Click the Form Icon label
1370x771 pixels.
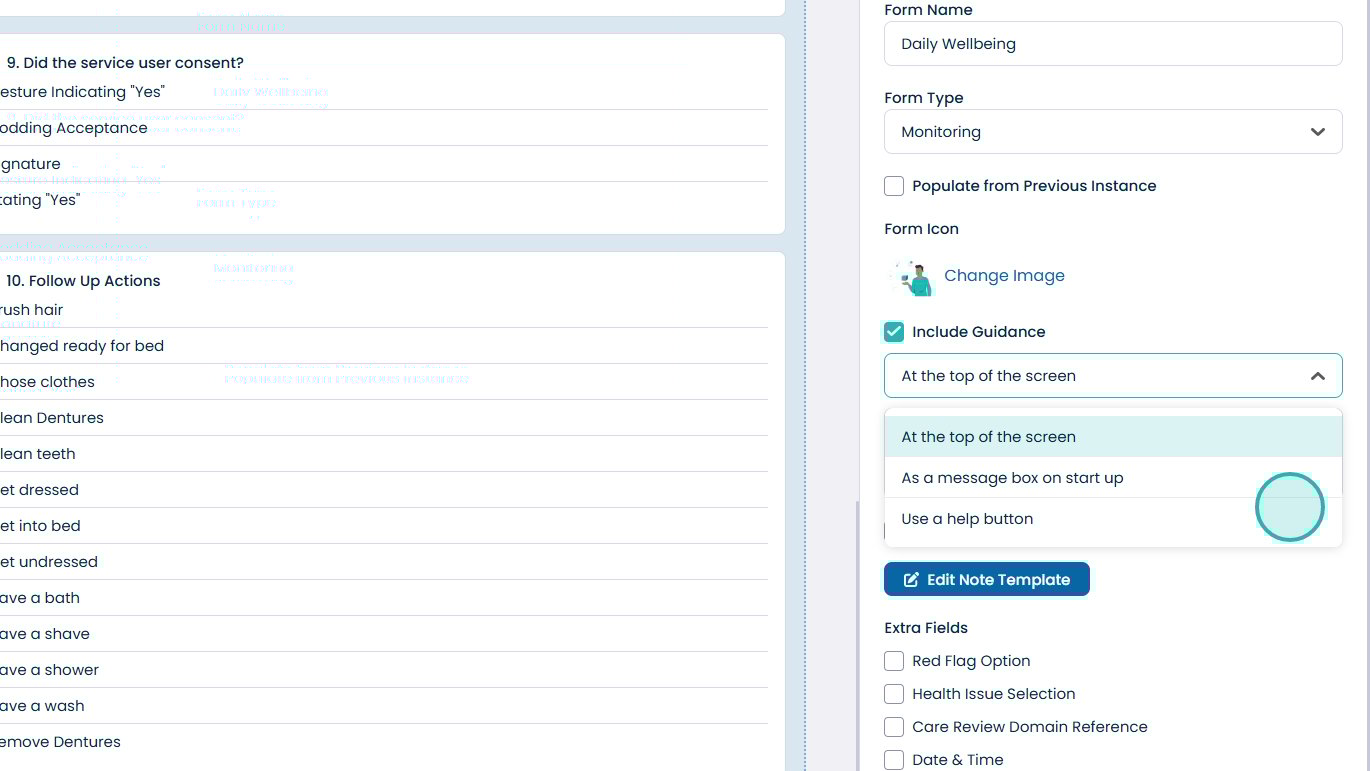pos(921,229)
